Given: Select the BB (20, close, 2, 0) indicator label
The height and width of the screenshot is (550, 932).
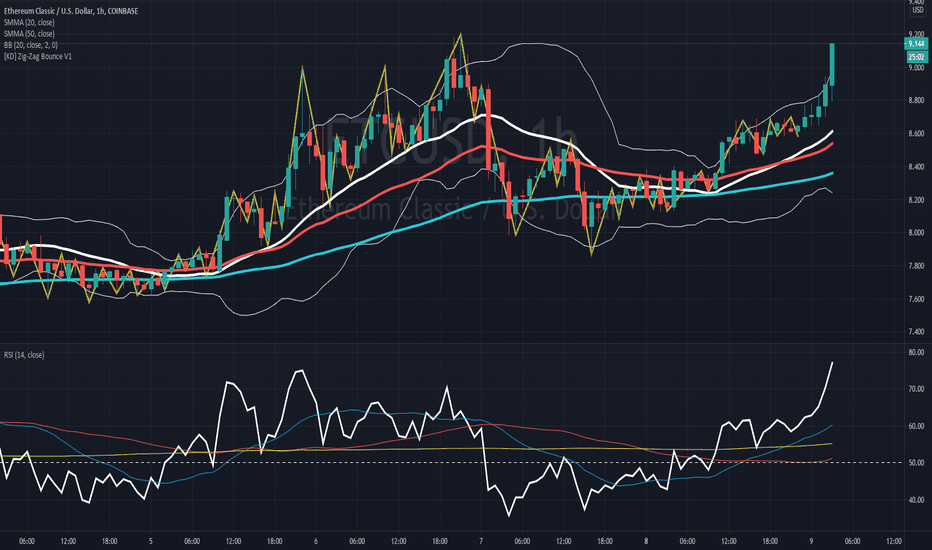Looking at the screenshot, I should pyautogui.click(x=31, y=45).
